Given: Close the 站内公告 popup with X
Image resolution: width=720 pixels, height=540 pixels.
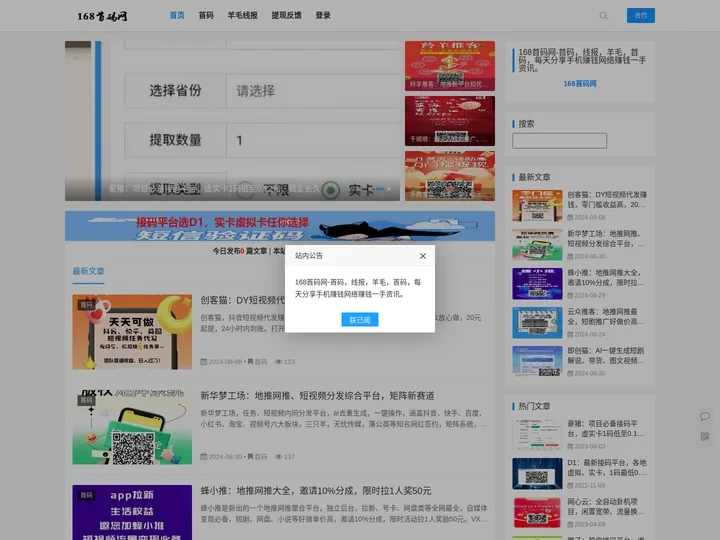Looking at the screenshot, I should [423, 256].
